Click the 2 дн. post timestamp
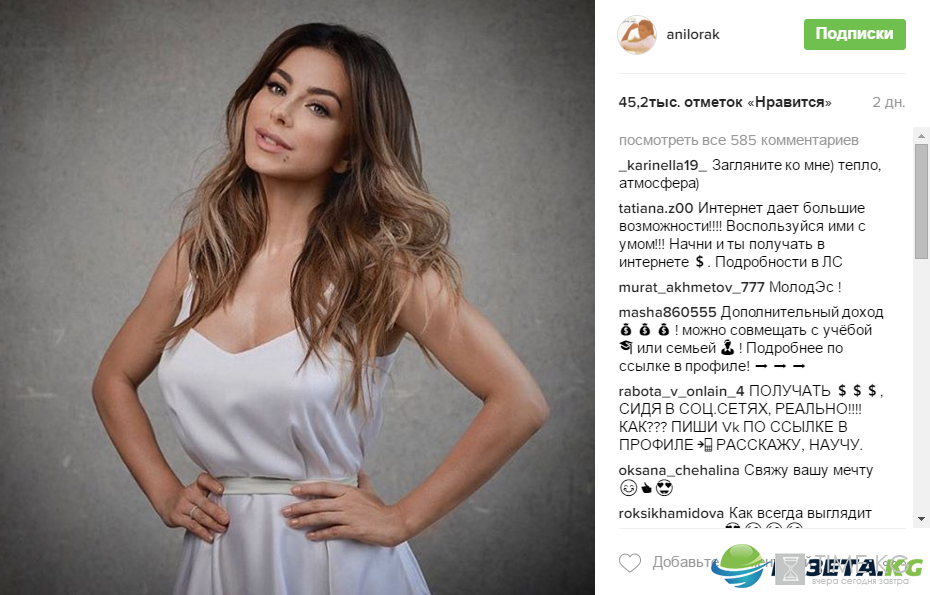930x595 pixels. [x=888, y=102]
